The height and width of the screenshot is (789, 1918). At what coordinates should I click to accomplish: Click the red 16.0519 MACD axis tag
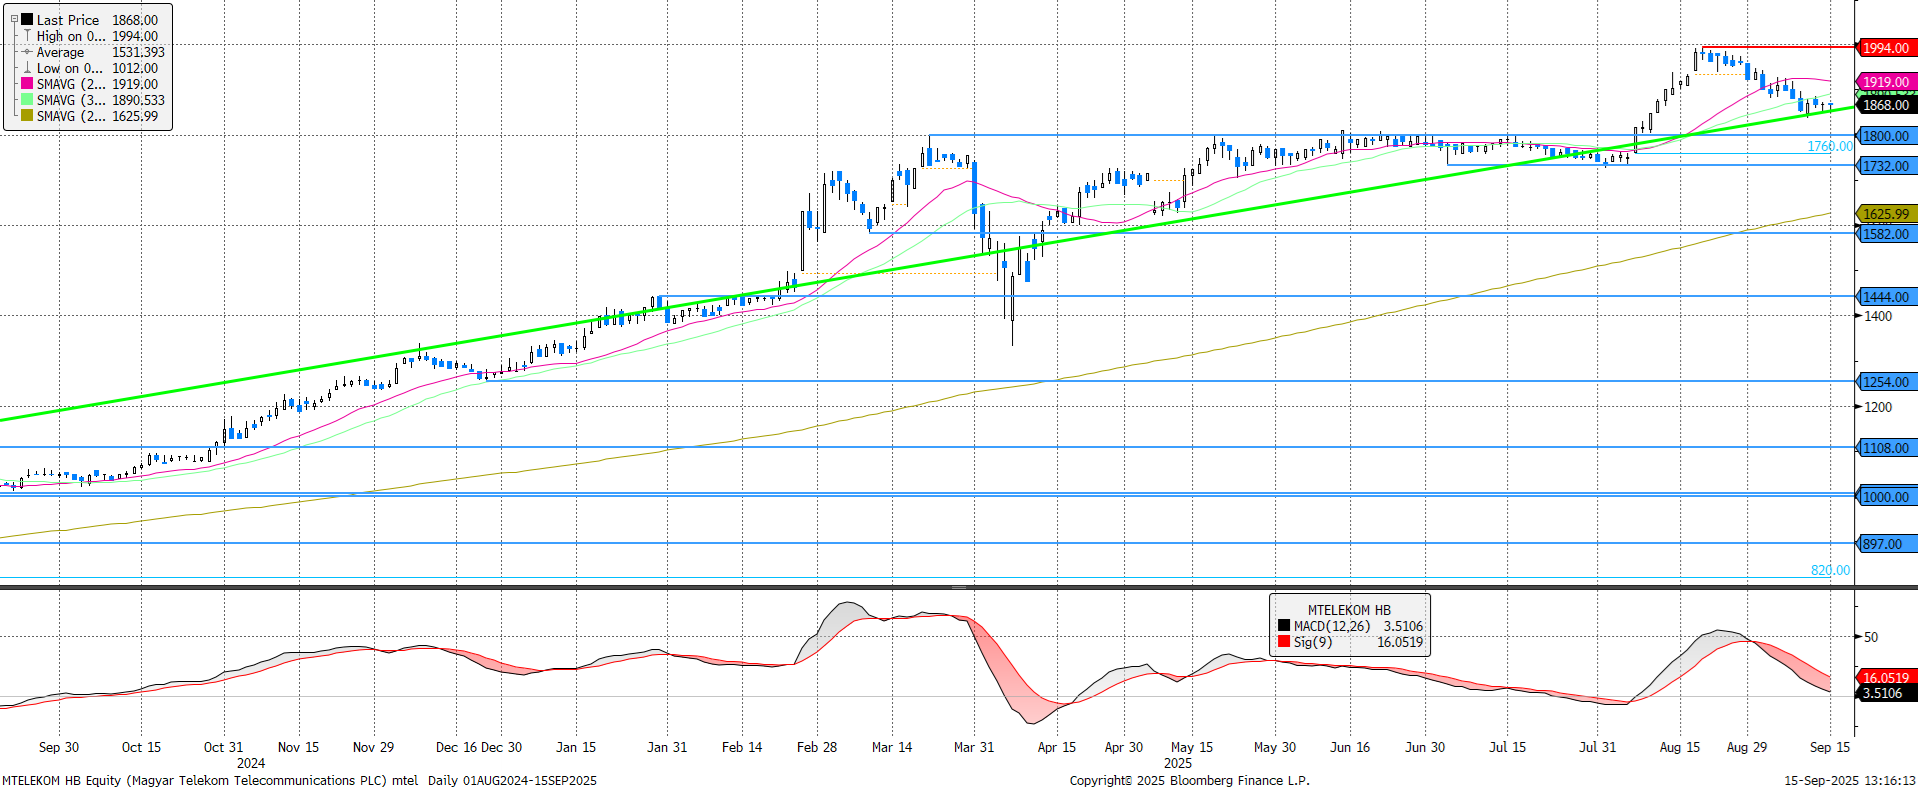point(1886,678)
